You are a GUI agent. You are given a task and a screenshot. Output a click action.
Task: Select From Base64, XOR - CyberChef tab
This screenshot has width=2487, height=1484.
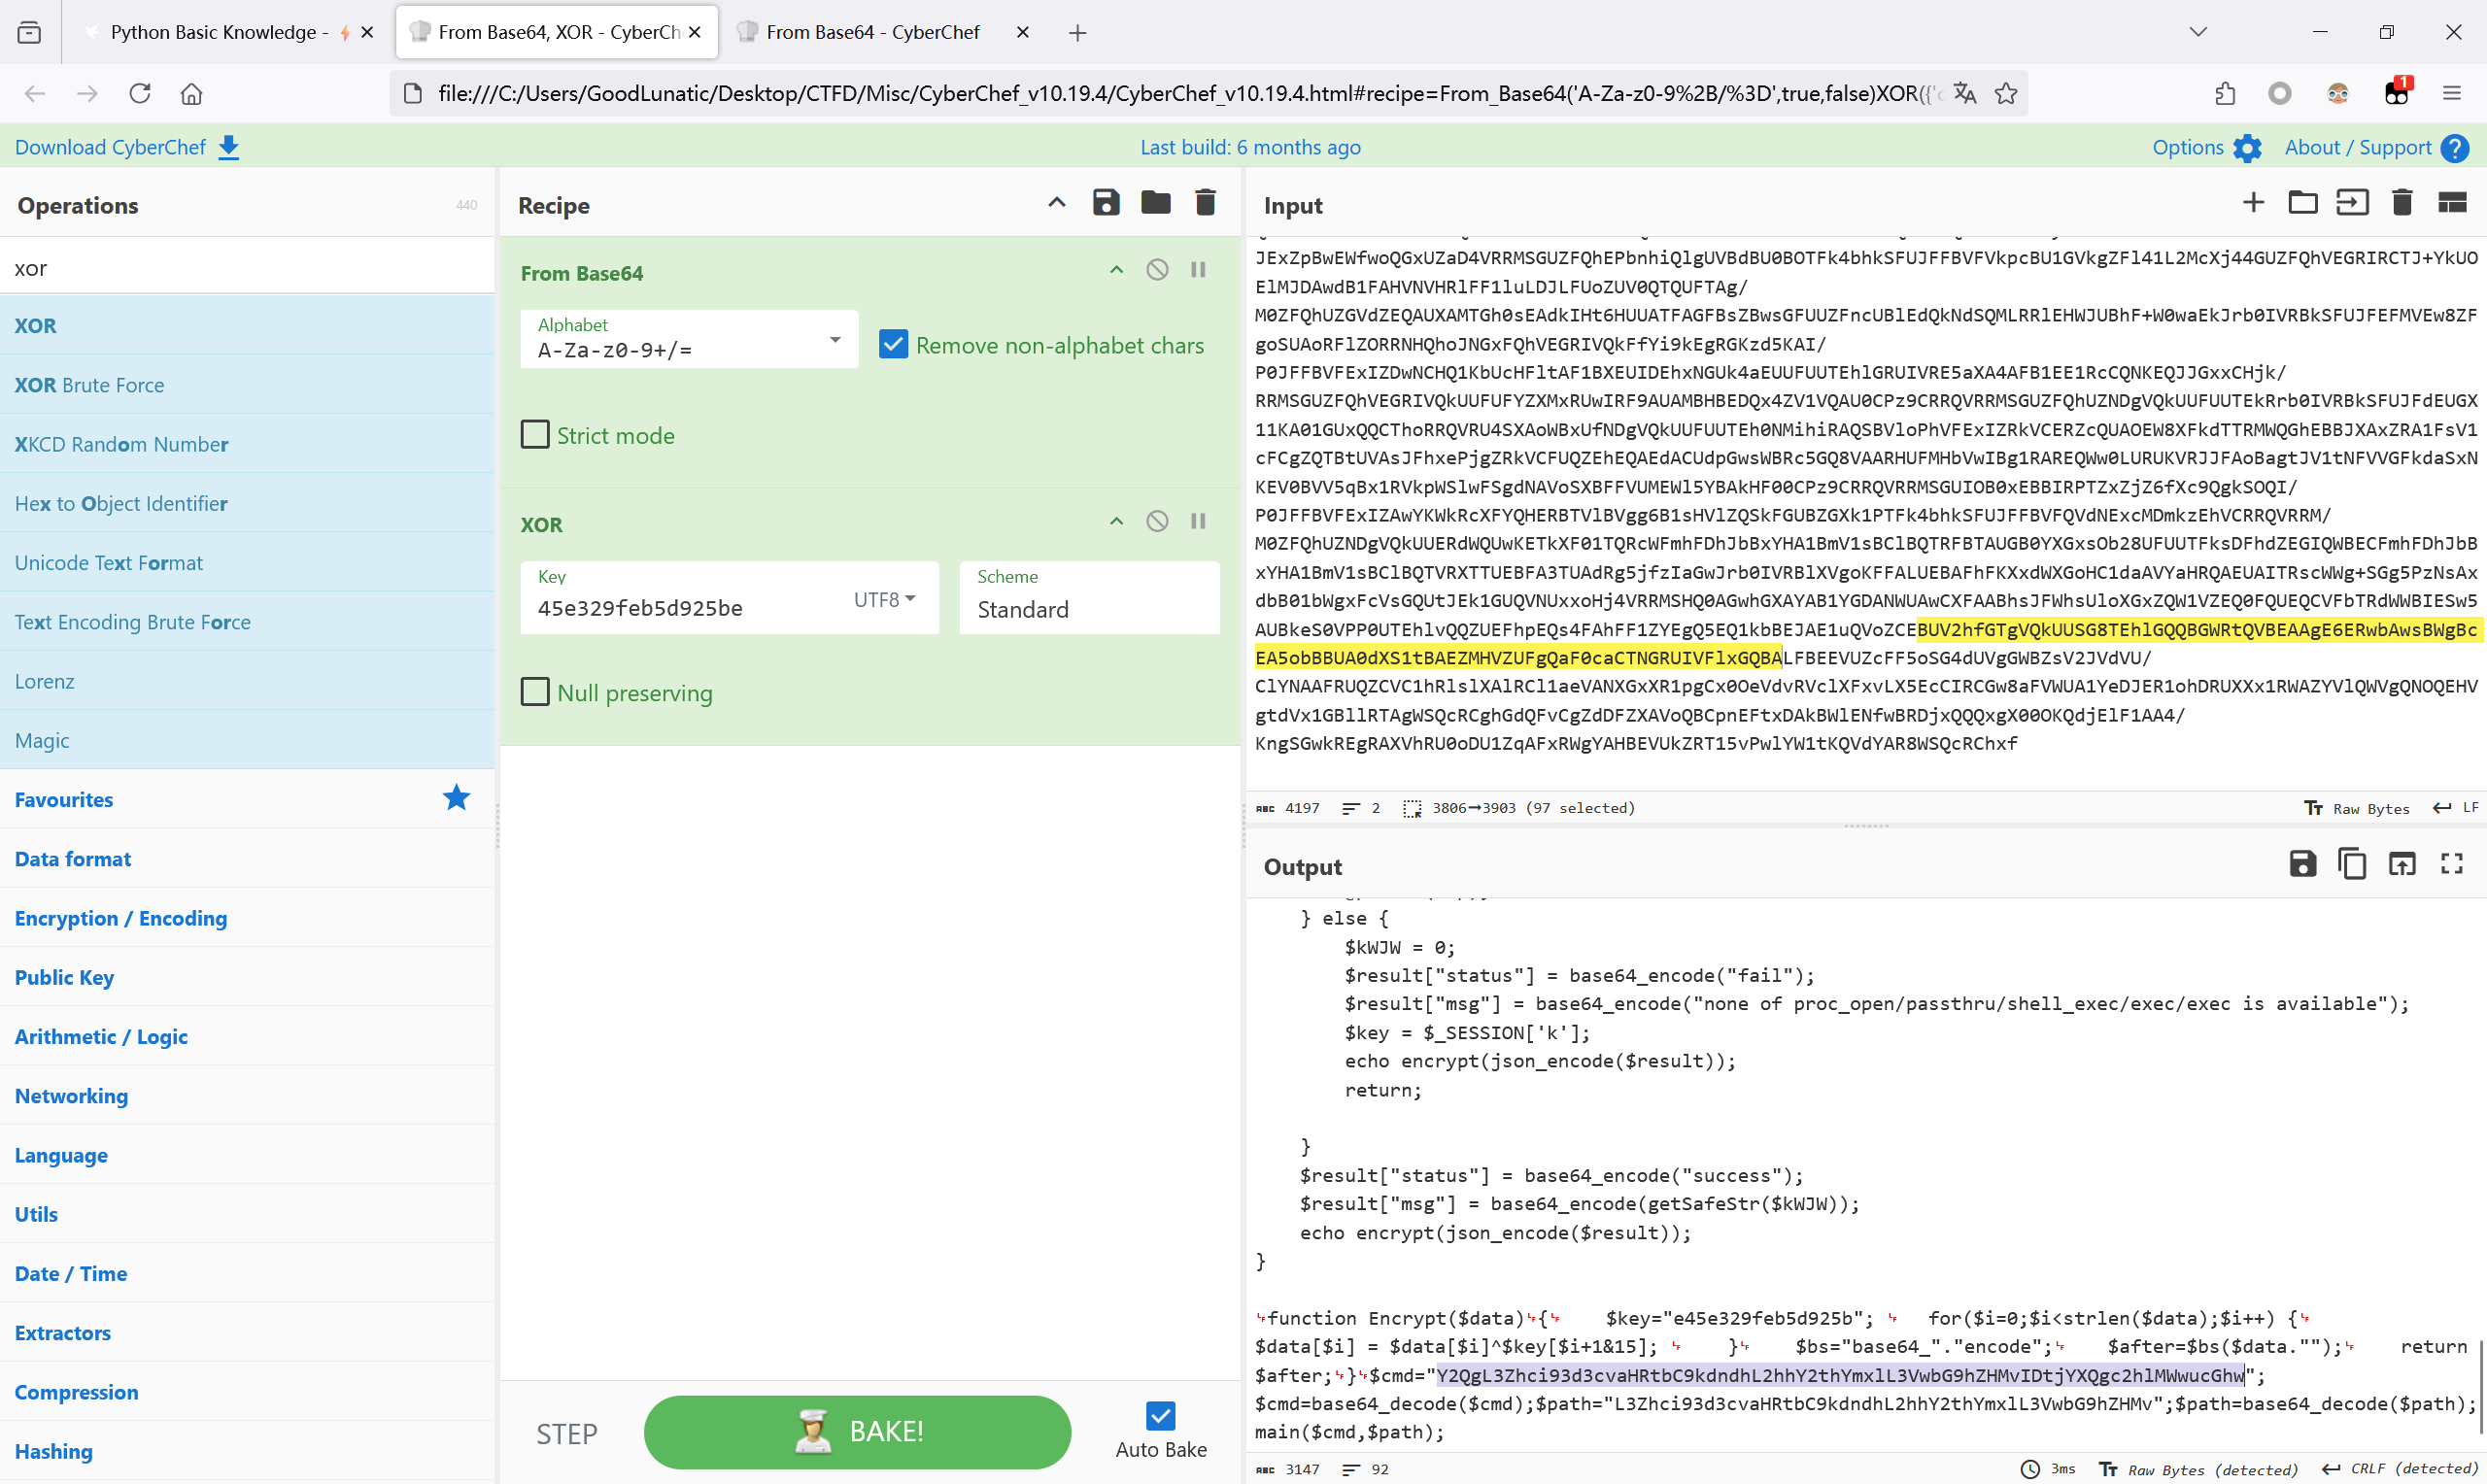pyautogui.click(x=557, y=32)
